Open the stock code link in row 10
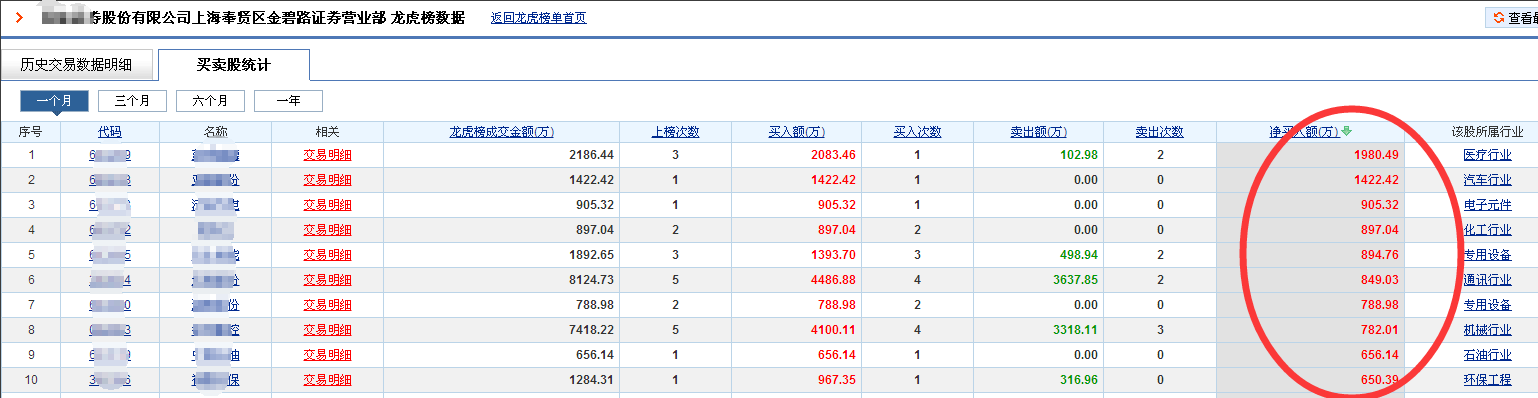Screen dimensions: 1538x398 (110, 380)
